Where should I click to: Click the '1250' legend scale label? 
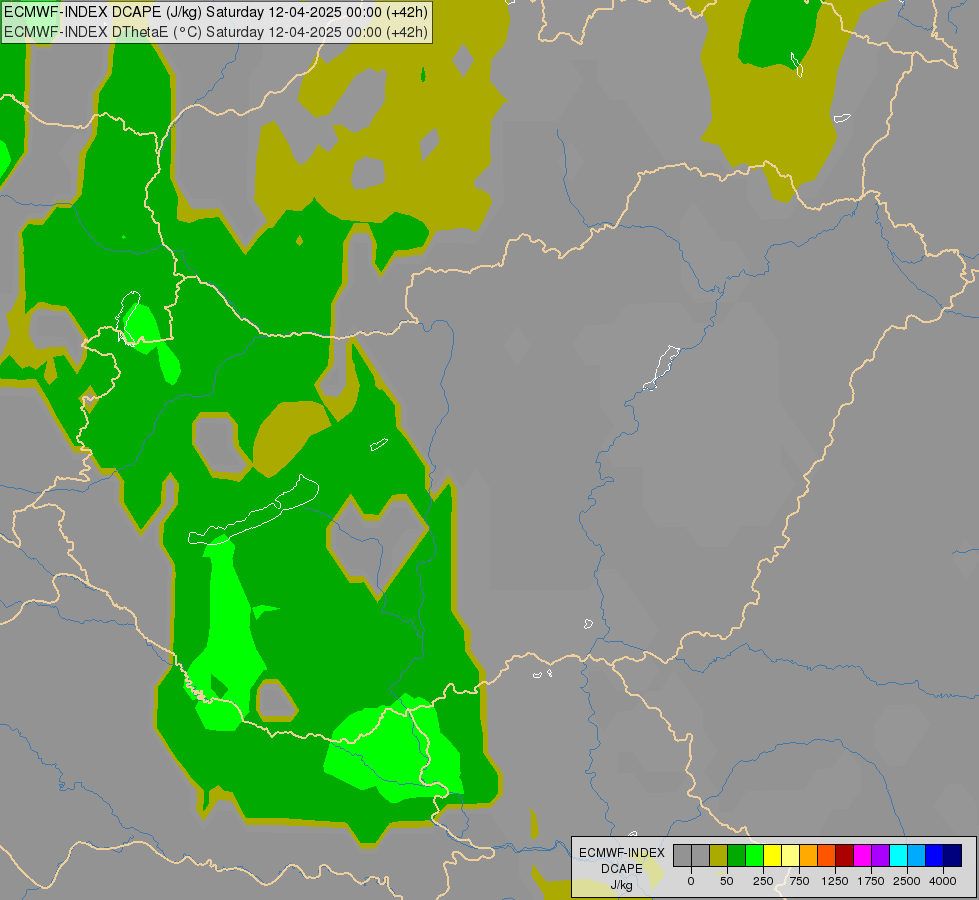[x=835, y=881]
